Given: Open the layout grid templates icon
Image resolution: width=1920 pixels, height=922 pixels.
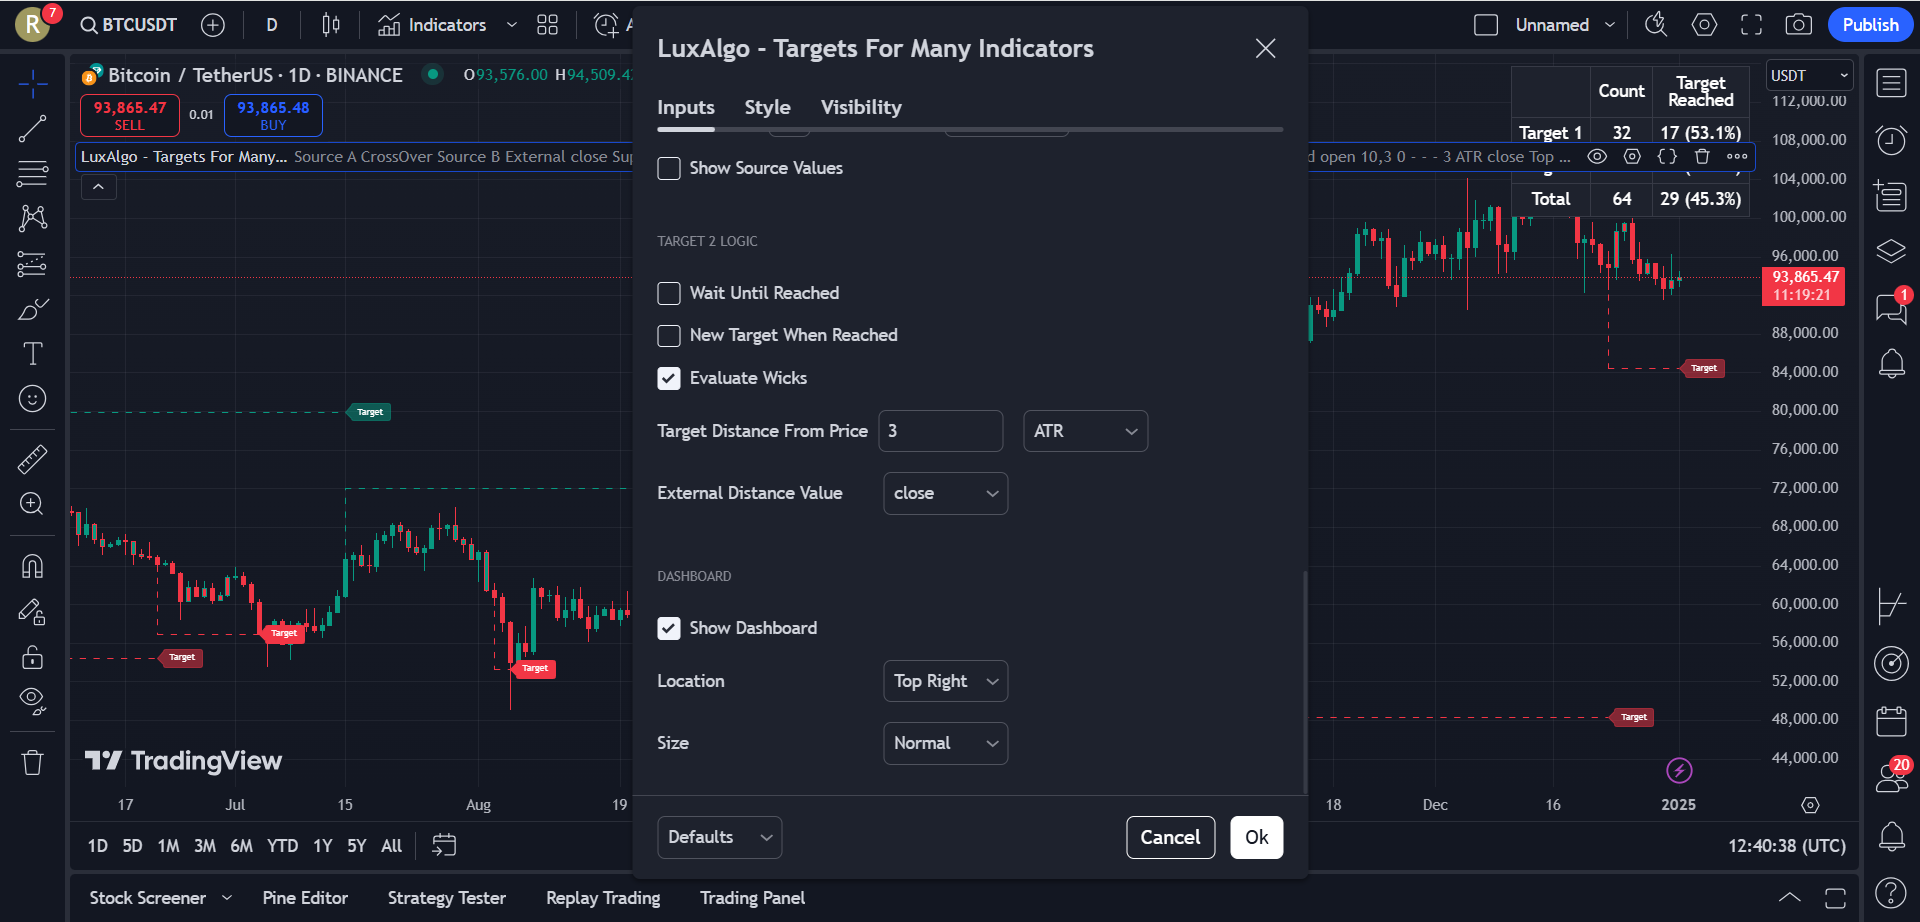Looking at the screenshot, I should [547, 25].
